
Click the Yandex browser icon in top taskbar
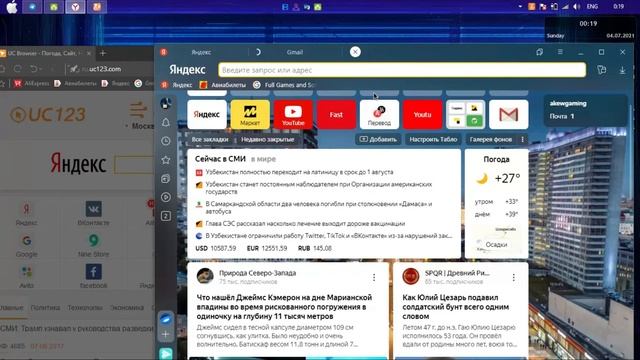tap(75, 7)
